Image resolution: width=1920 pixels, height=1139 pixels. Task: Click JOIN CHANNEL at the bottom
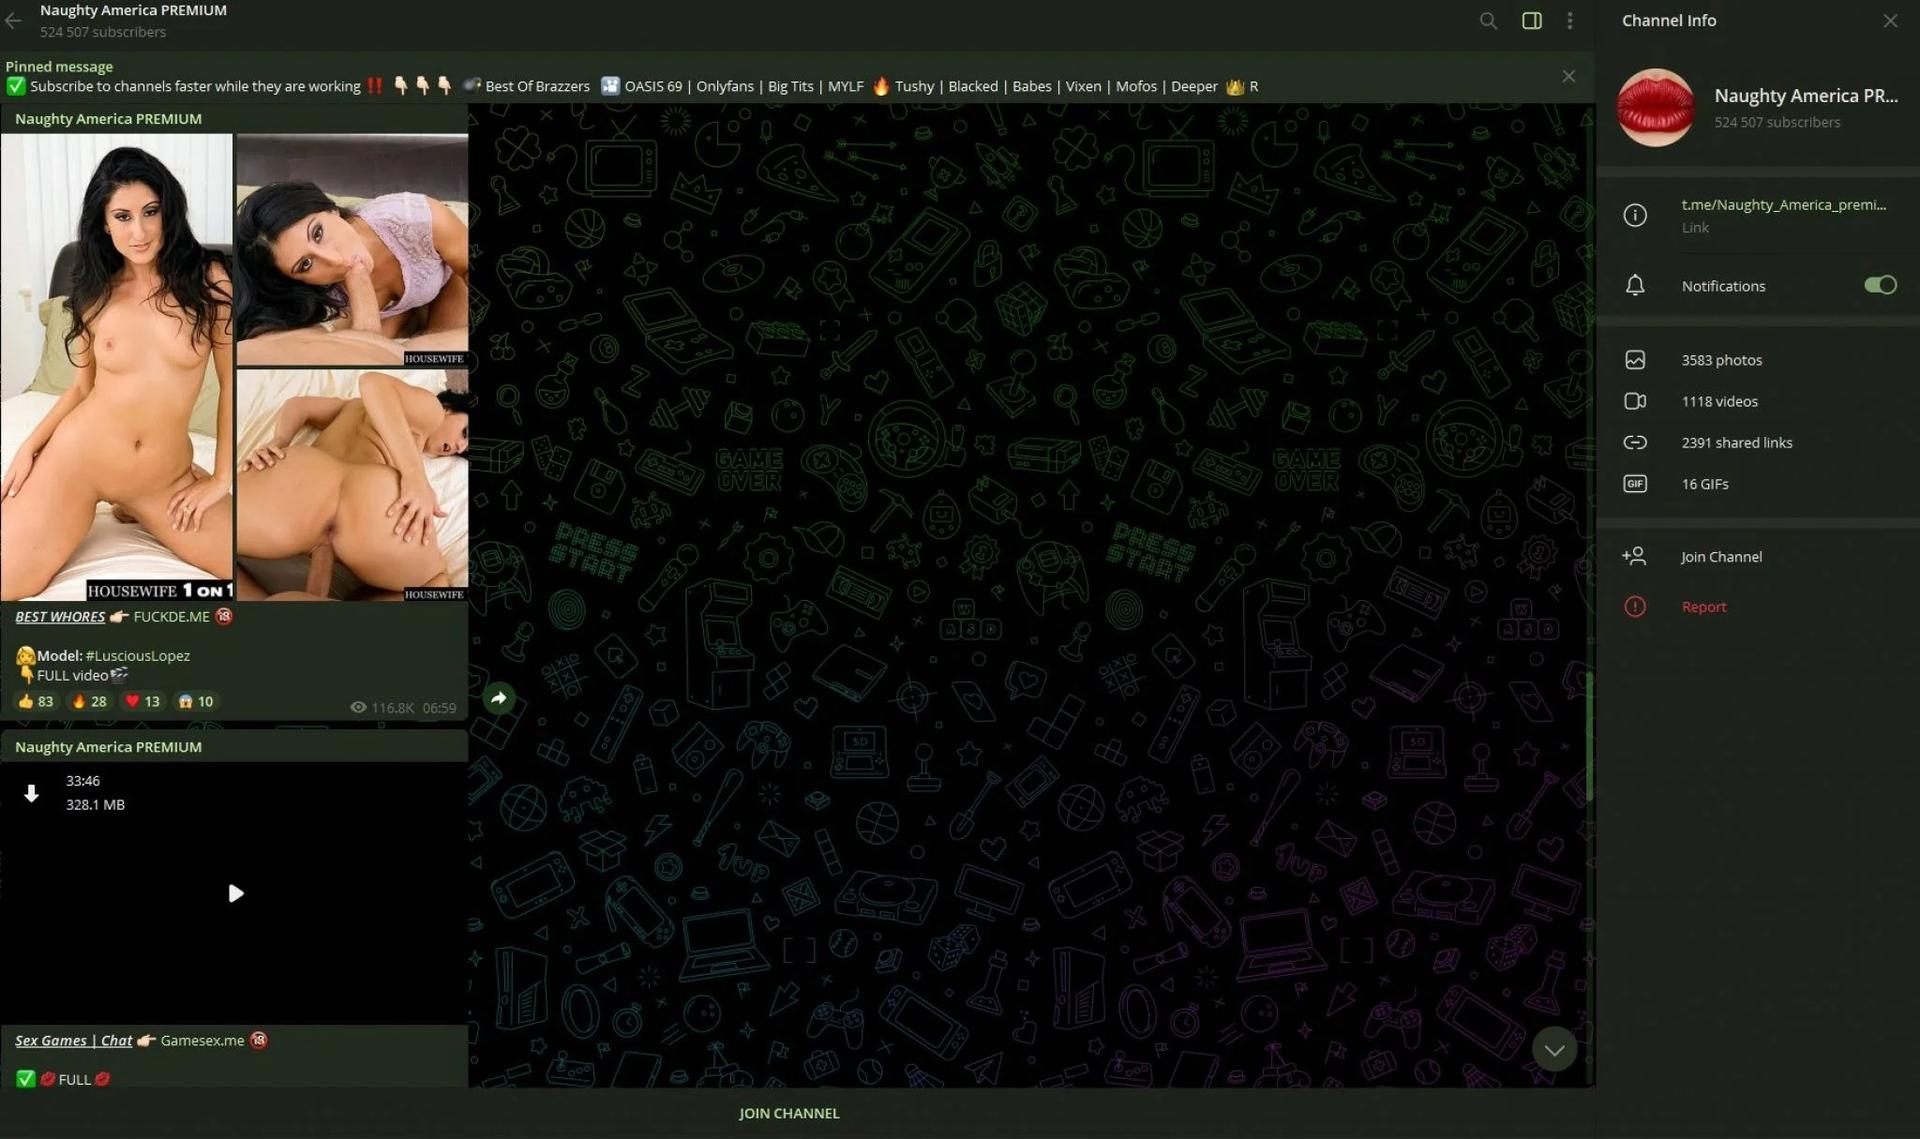[x=789, y=1113]
